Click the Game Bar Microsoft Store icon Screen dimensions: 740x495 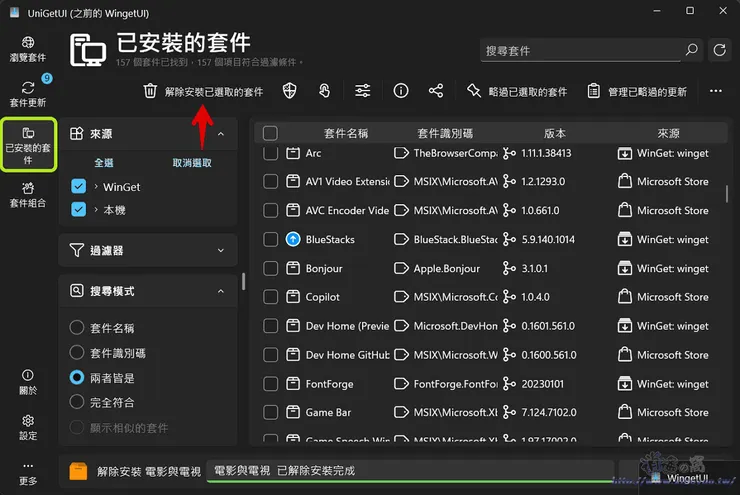[x=624, y=412]
